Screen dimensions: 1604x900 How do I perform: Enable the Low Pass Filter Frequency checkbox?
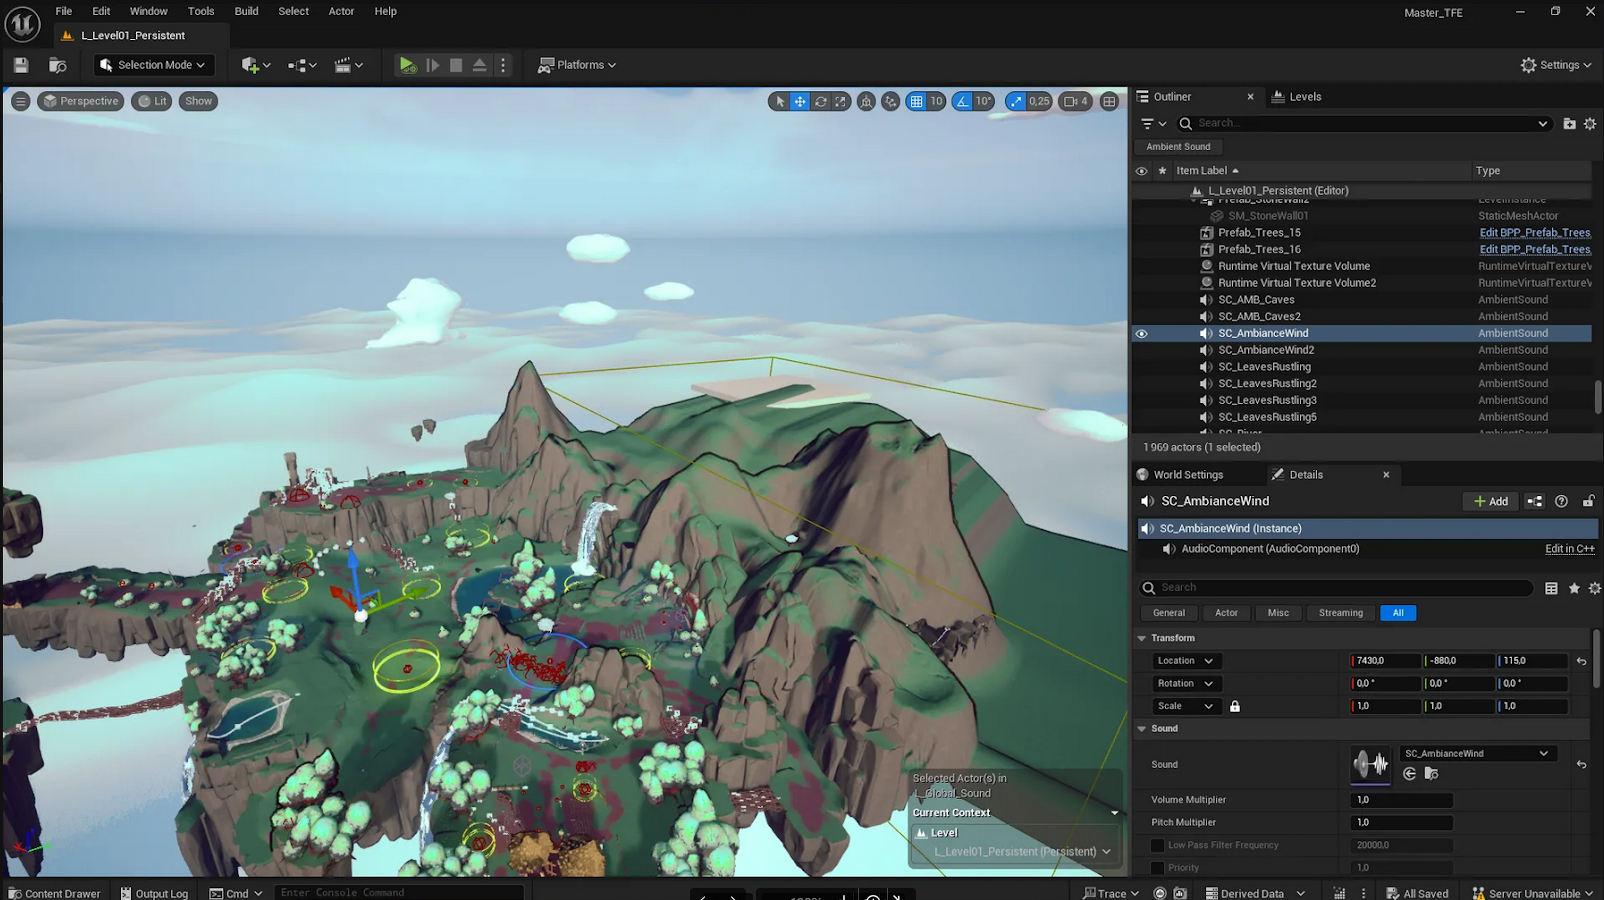1157,845
